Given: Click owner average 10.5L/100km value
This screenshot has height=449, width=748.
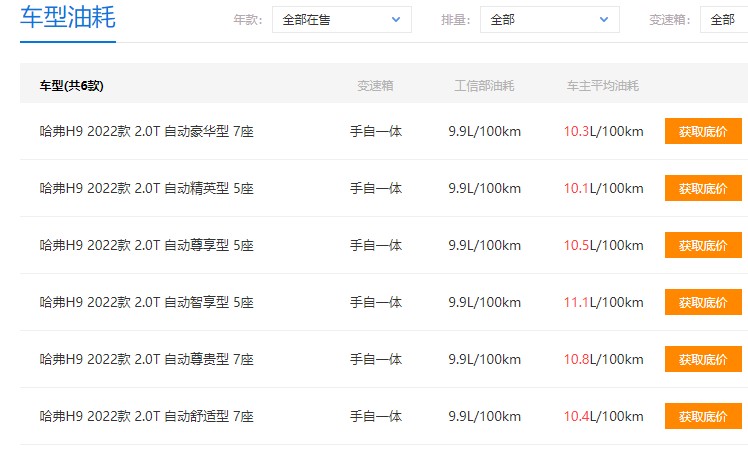Looking at the screenshot, I should pos(603,245).
